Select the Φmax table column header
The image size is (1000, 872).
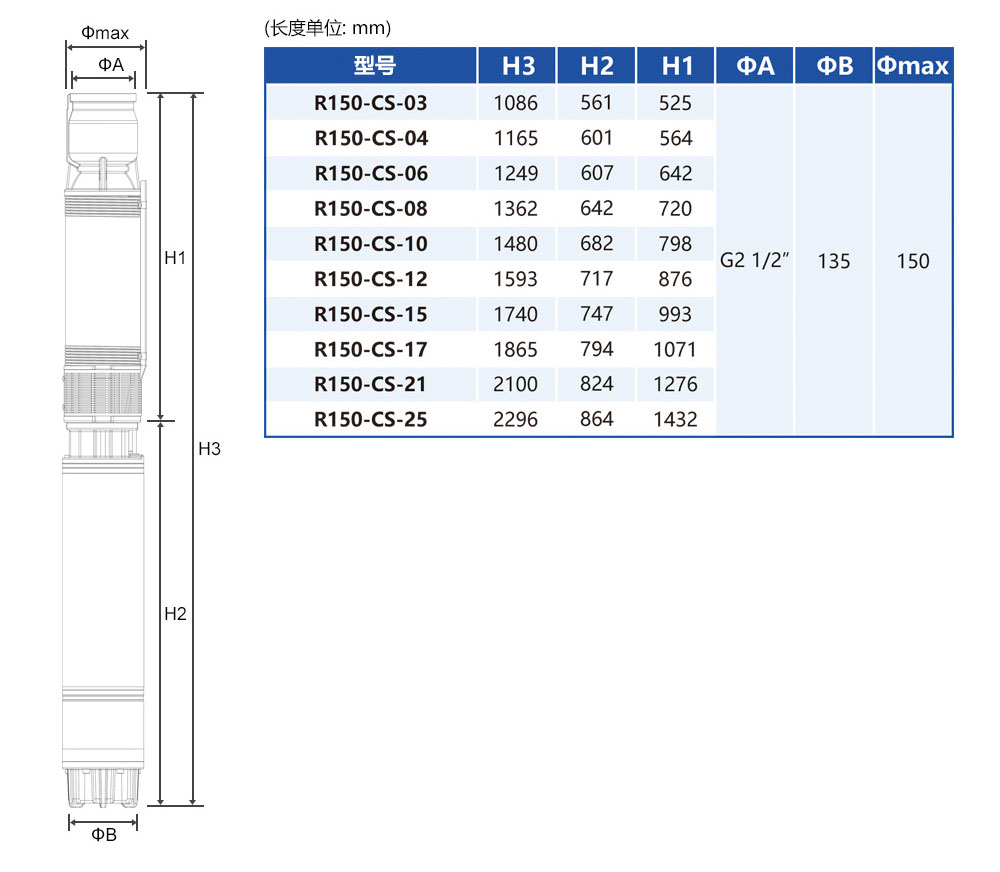[x=913, y=66]
